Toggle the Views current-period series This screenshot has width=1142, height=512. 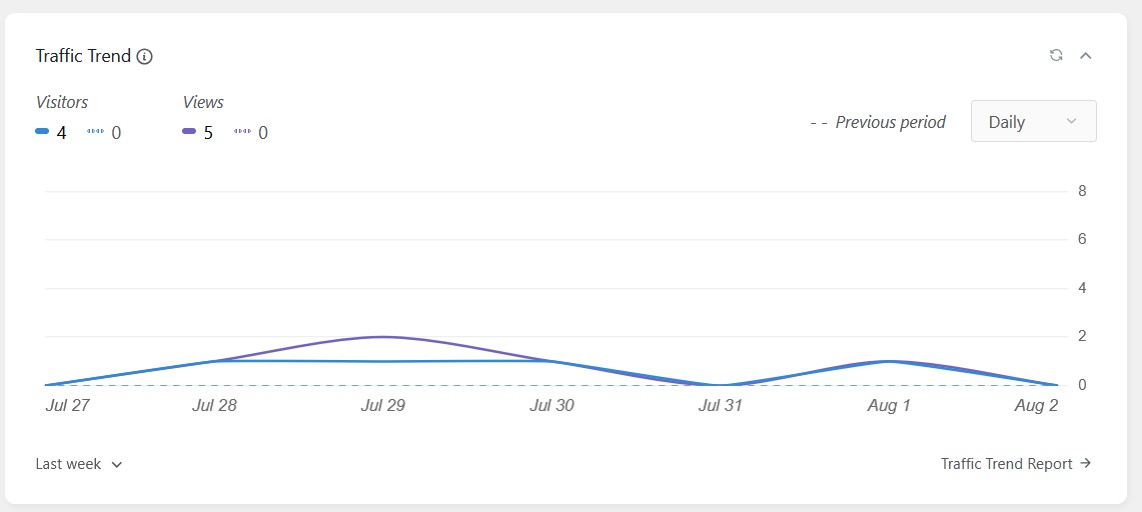pos(197,133)
